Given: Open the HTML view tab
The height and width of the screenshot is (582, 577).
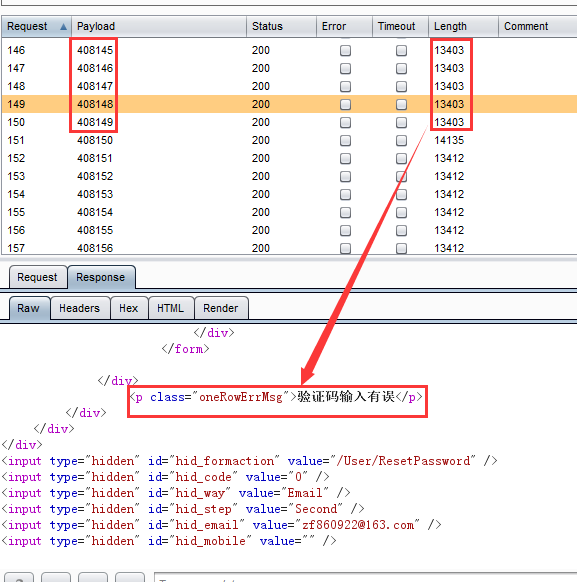Looking at the screenshot, I should pos(170,308).
